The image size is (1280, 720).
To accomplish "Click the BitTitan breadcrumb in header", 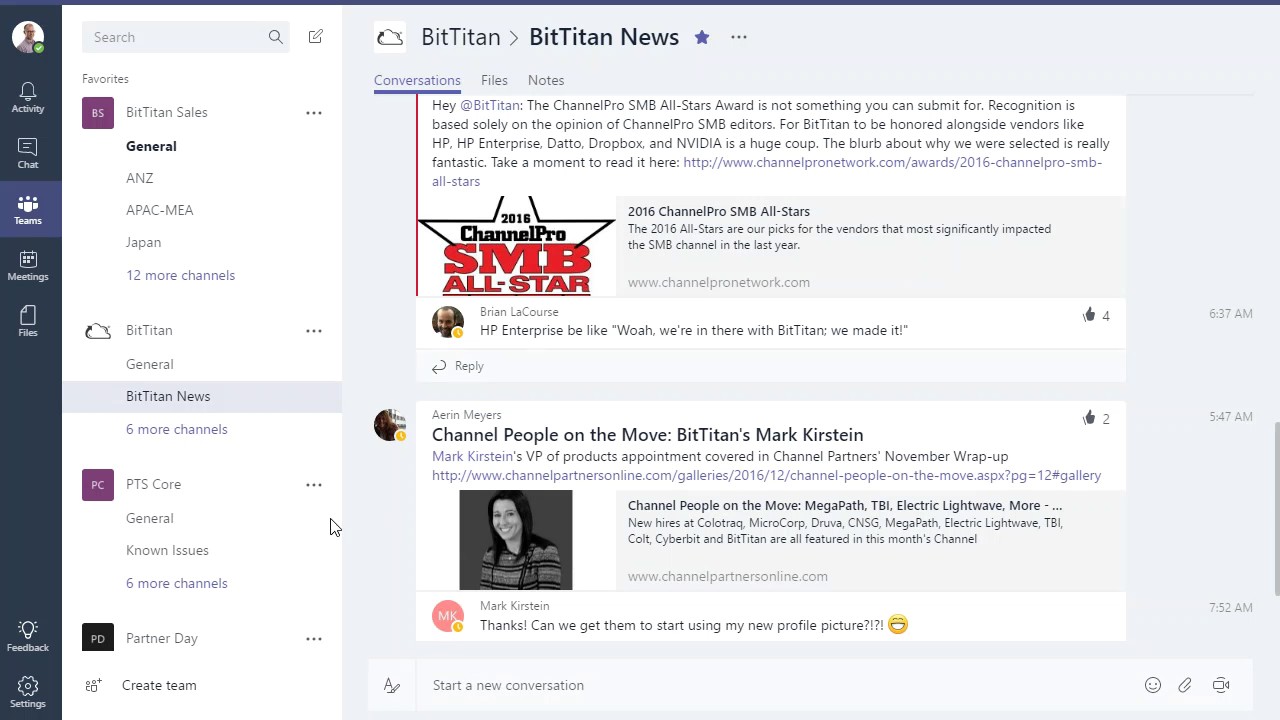I will tap(460, 37).
